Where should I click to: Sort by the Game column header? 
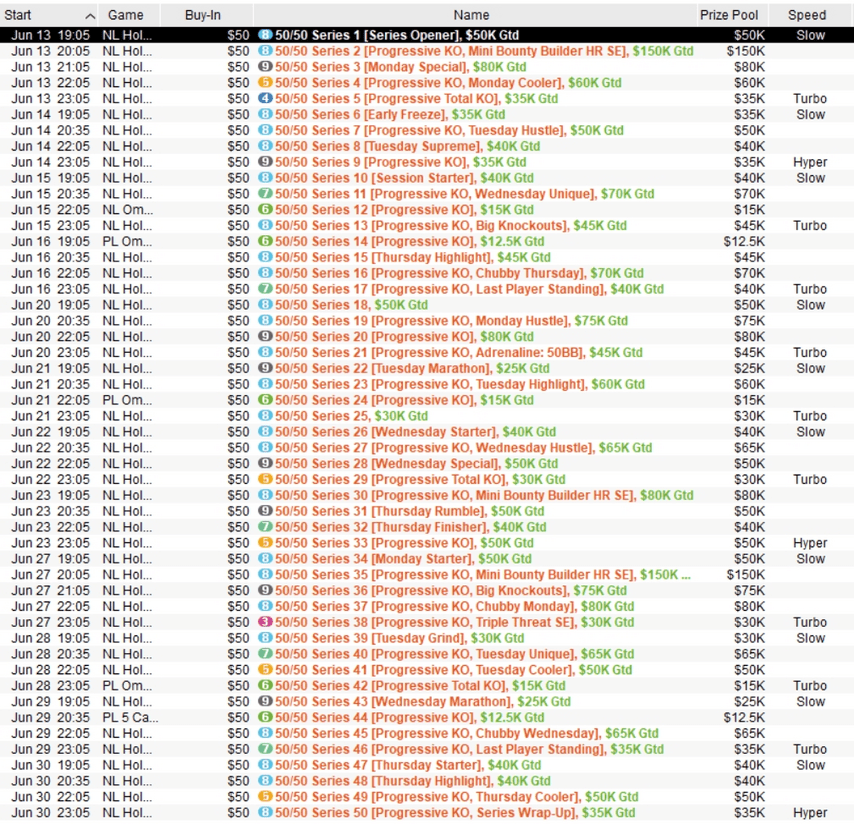(x=129, y=15)
